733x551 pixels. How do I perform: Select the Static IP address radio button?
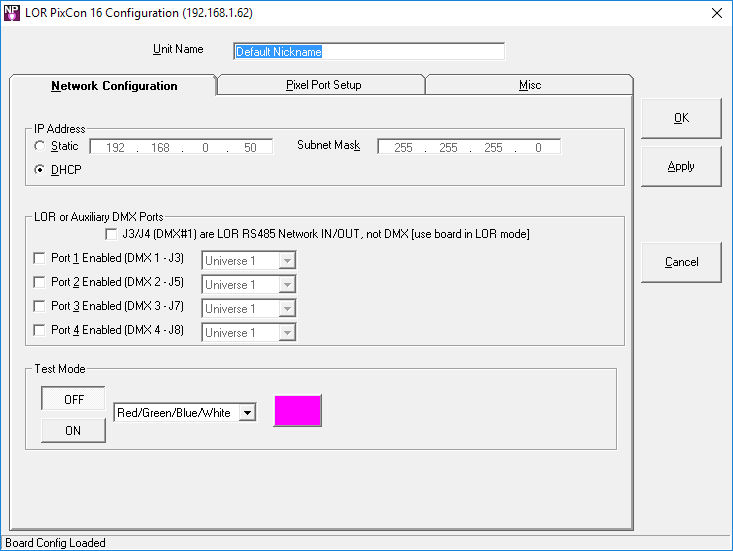[40, 146]
